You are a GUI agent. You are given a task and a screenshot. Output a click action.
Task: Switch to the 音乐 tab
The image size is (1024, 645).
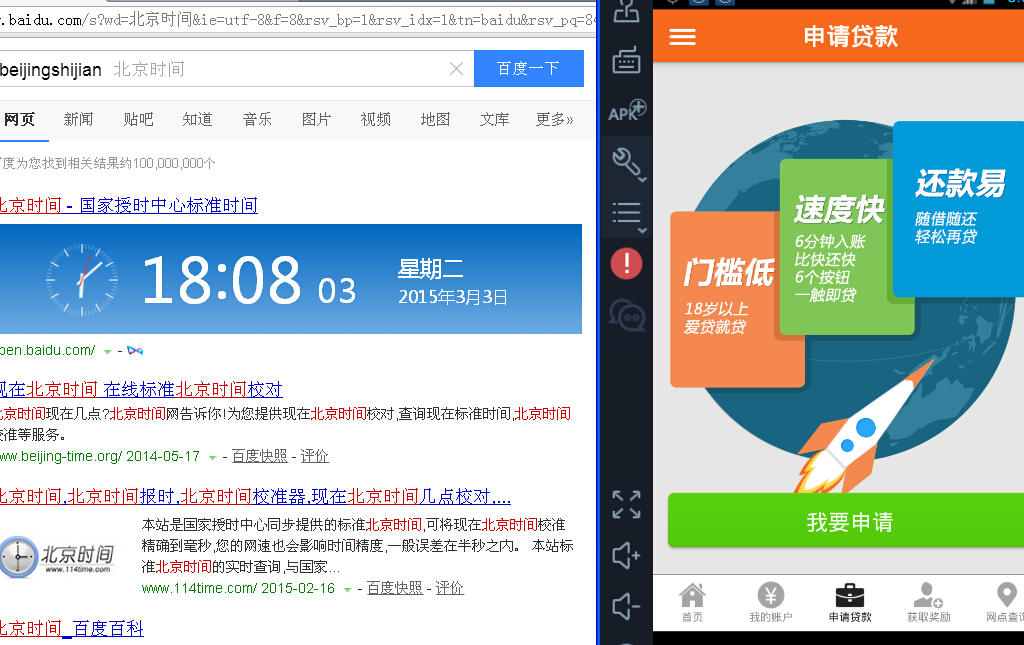click(x=257, y=119)
